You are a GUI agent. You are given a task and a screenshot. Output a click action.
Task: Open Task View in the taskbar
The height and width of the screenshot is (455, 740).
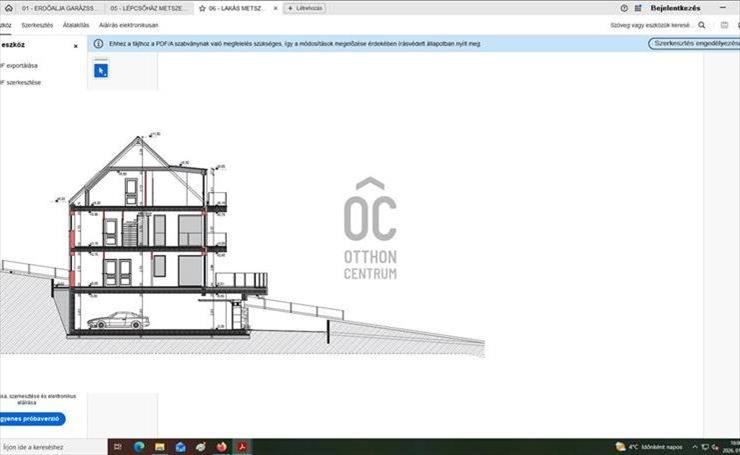click(118, 447)
